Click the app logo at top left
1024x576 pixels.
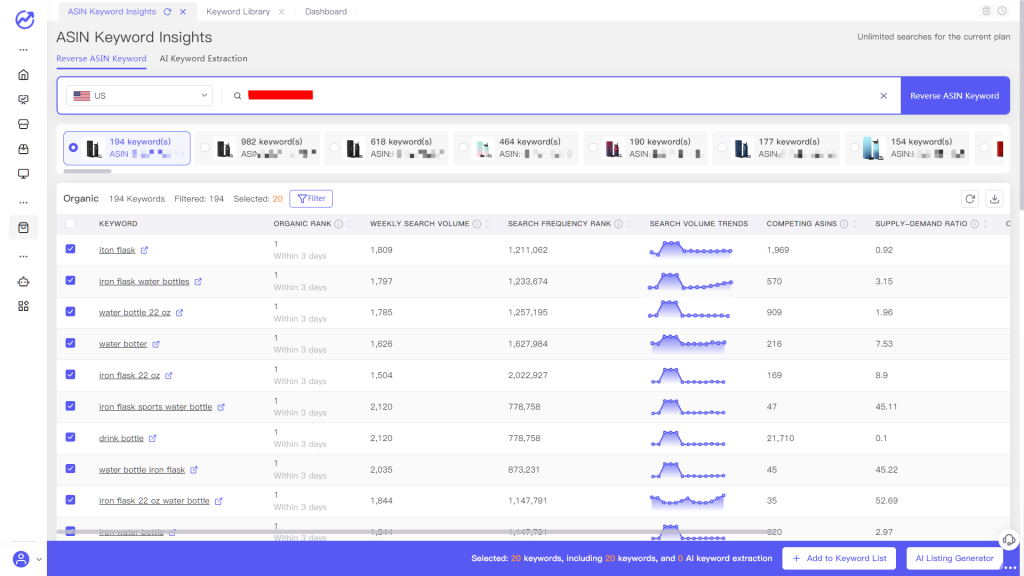point(25,20)
